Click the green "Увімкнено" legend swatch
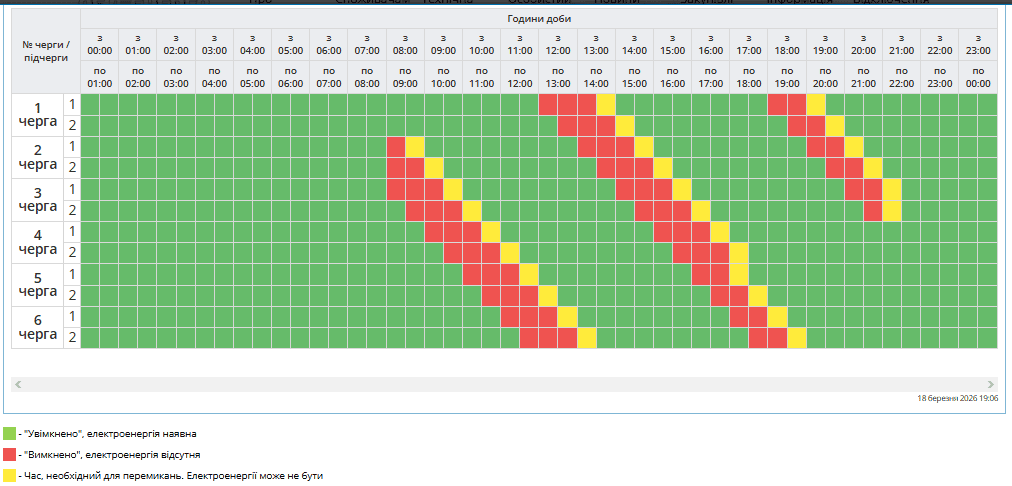 pyautogui.click(x=9, y=434)
